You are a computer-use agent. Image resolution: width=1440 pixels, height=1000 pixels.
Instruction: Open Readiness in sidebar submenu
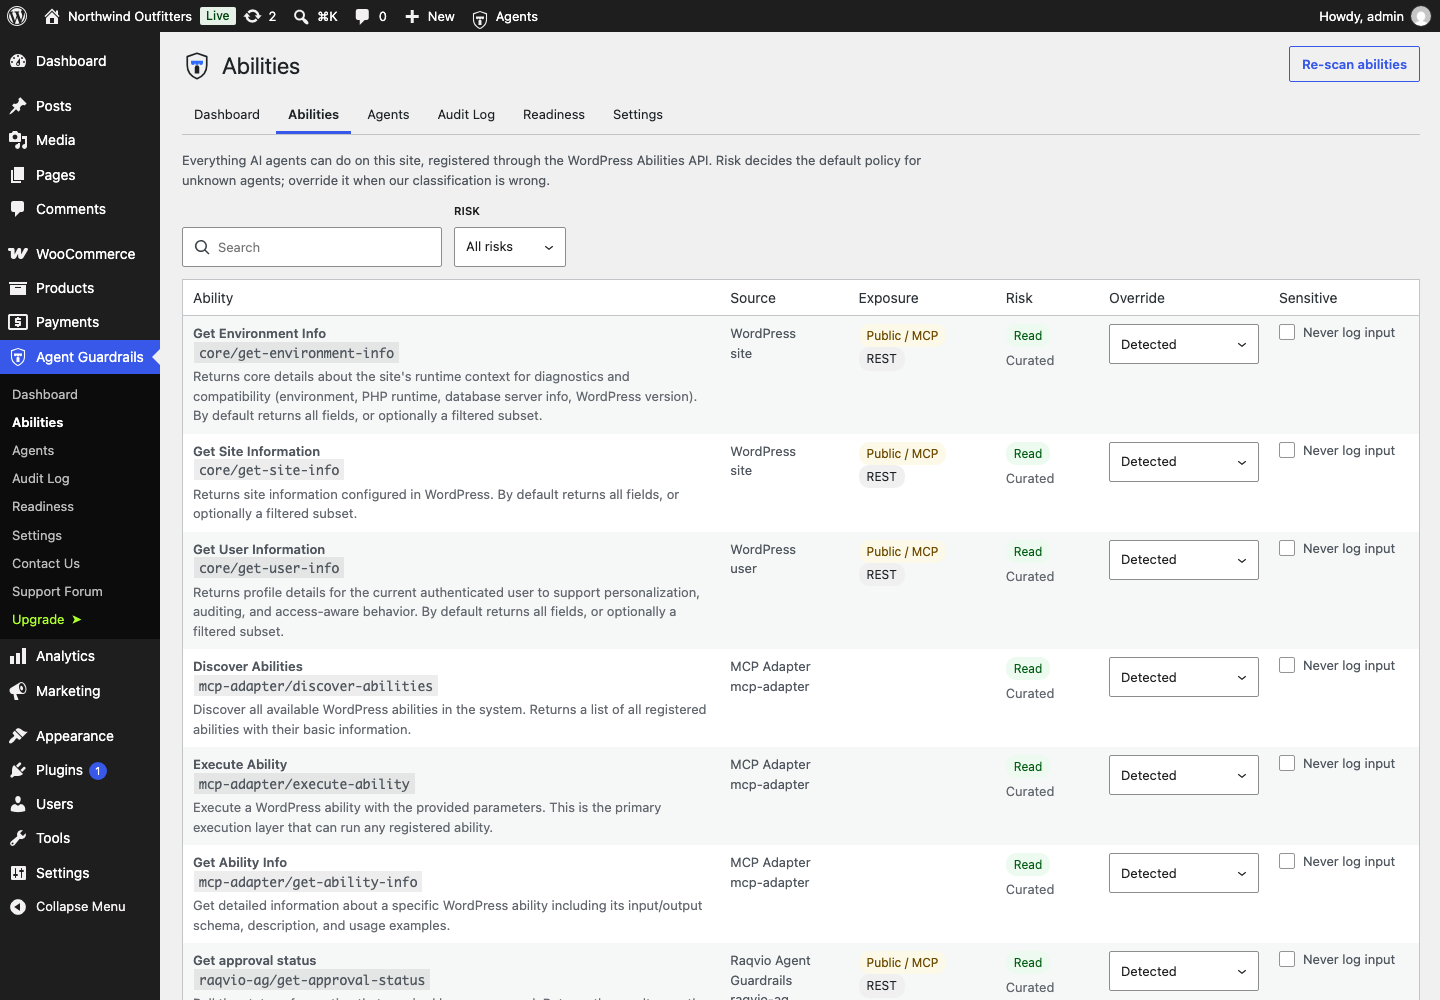[43, 506]
